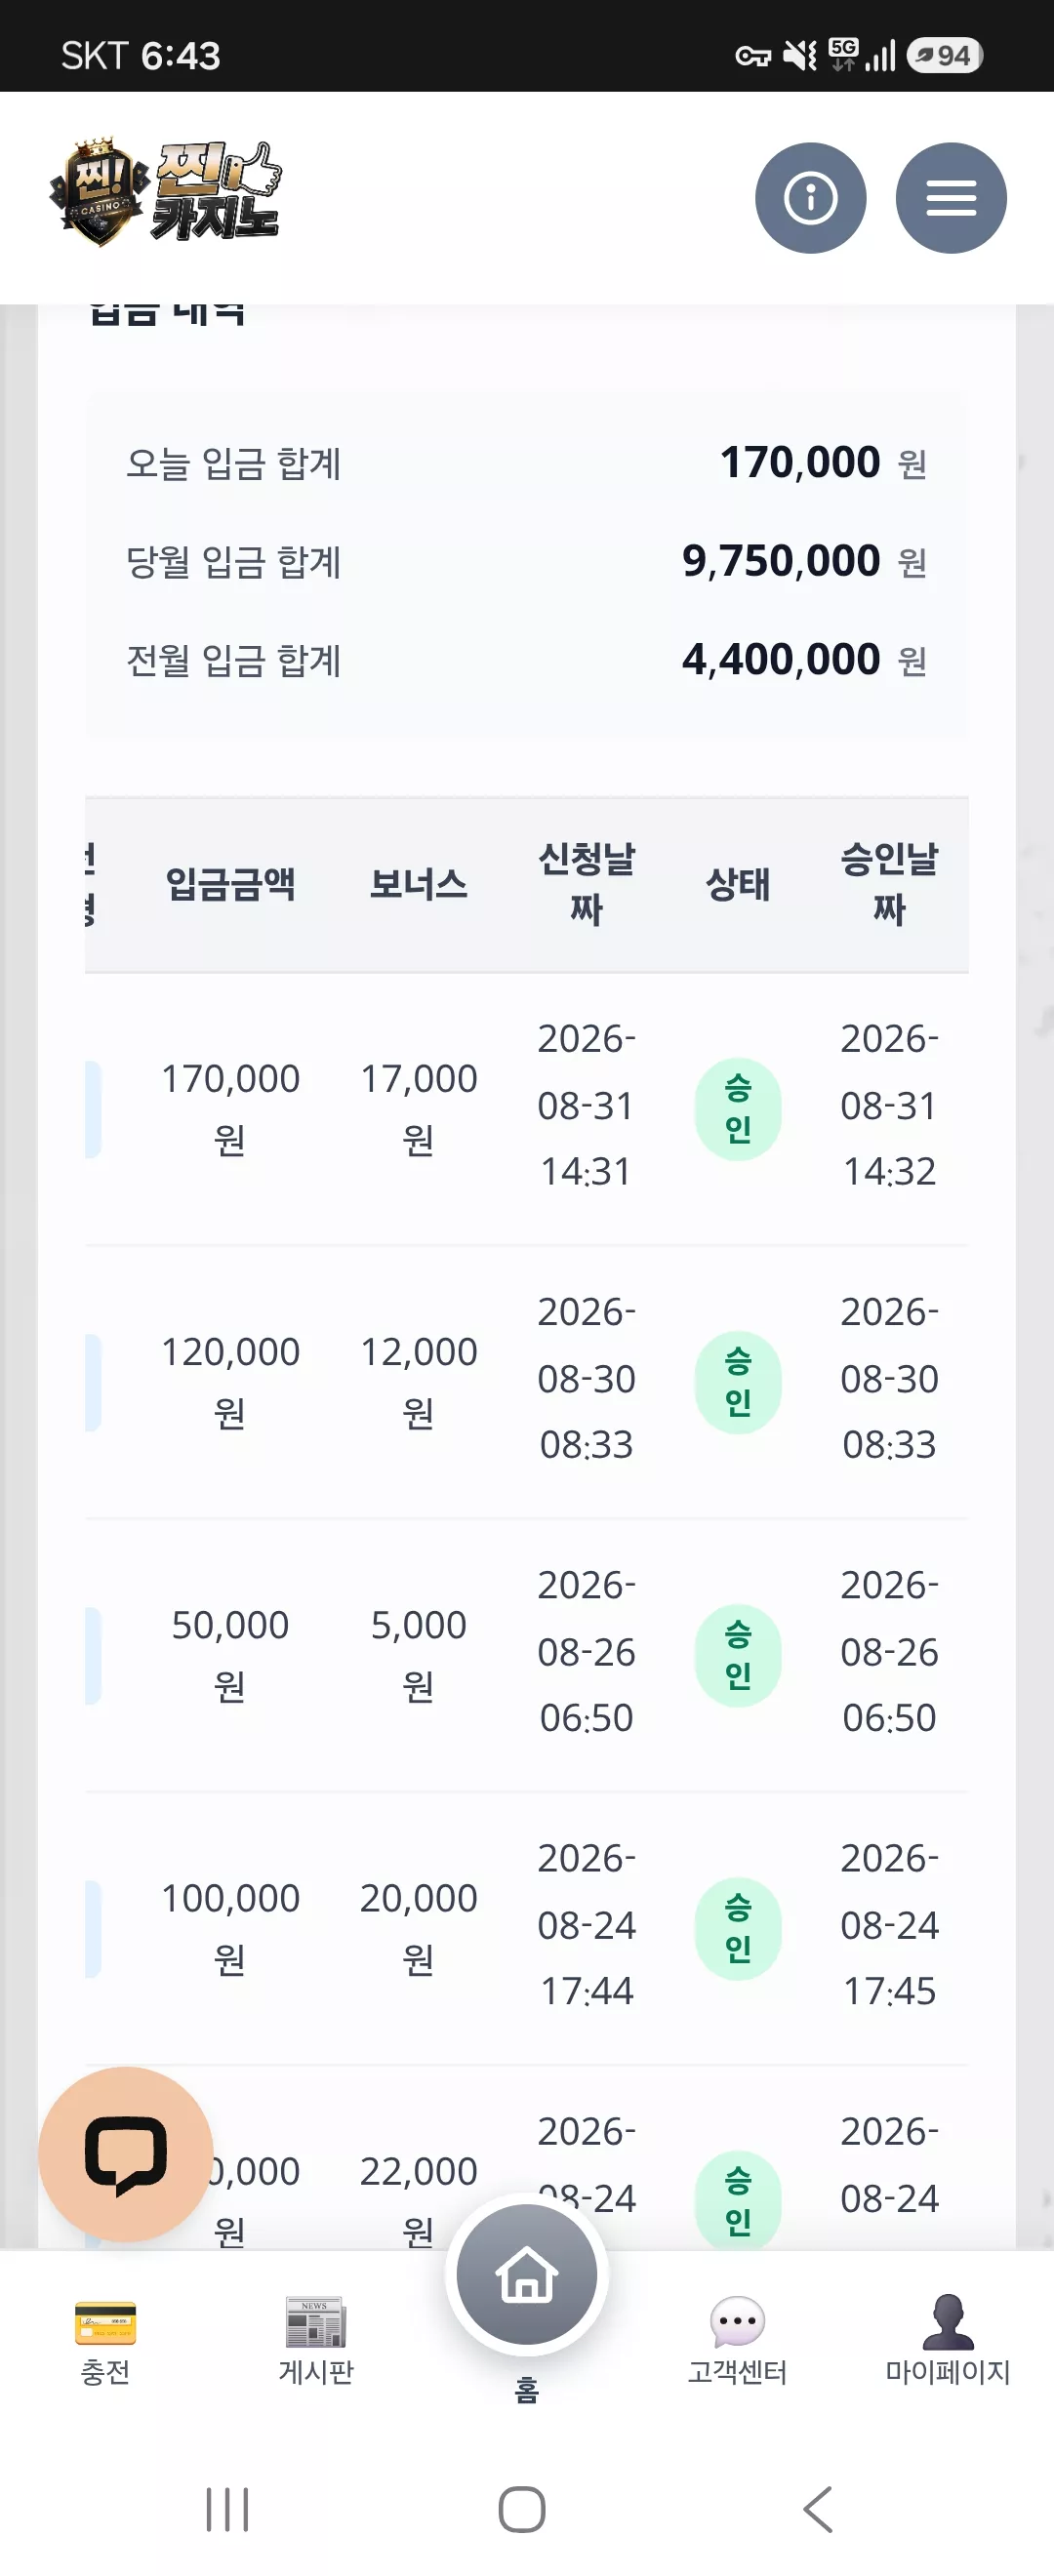Tap the info circle icon in header
1054x2576 pixels.
coord(810,198)
